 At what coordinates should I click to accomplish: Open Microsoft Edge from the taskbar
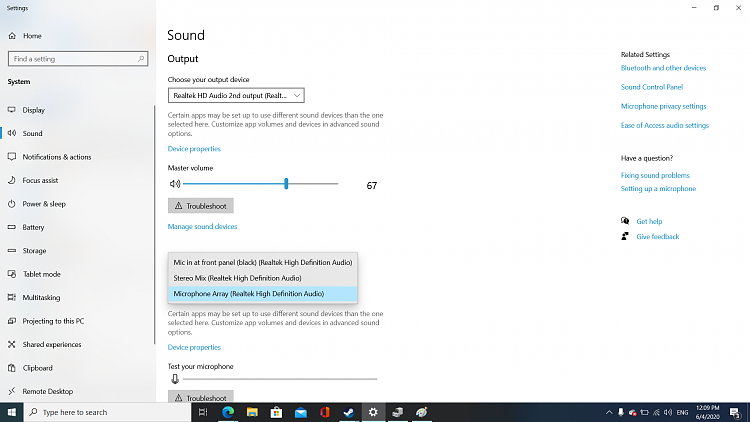[228, 412]
